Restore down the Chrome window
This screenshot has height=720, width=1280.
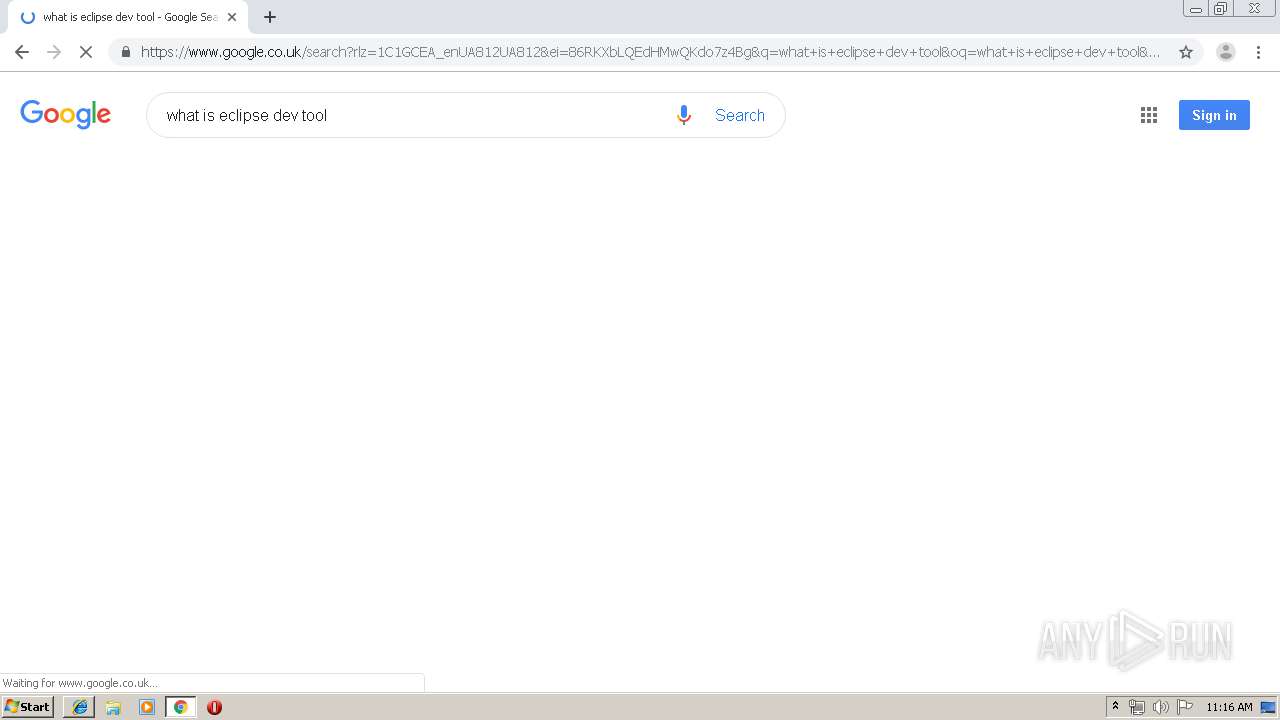point(1221,9)
